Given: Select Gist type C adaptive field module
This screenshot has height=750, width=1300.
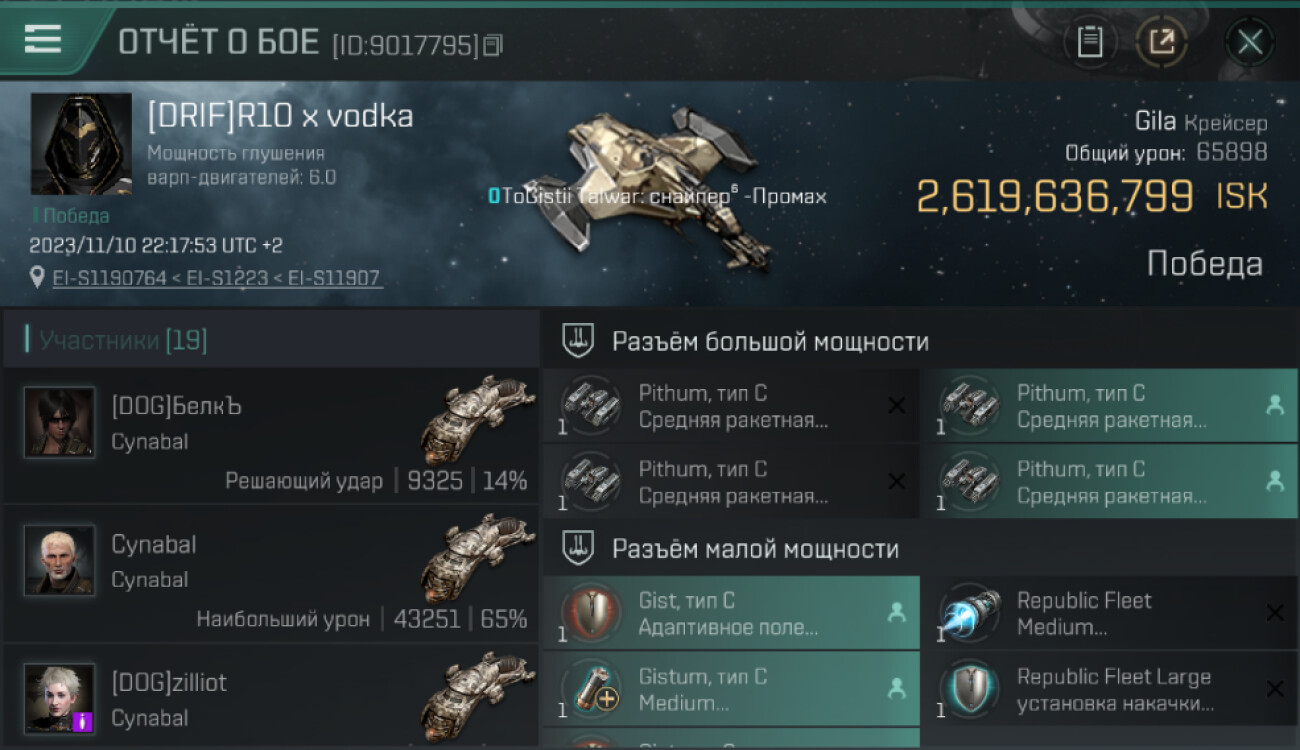Looking at the screenshot, I should [732, 613].
